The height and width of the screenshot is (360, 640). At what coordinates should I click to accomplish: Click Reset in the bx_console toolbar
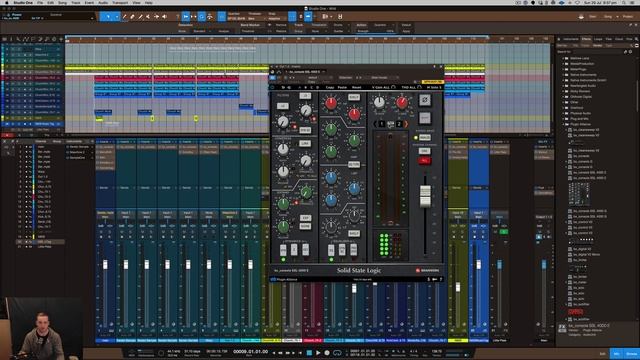[356, 87]
